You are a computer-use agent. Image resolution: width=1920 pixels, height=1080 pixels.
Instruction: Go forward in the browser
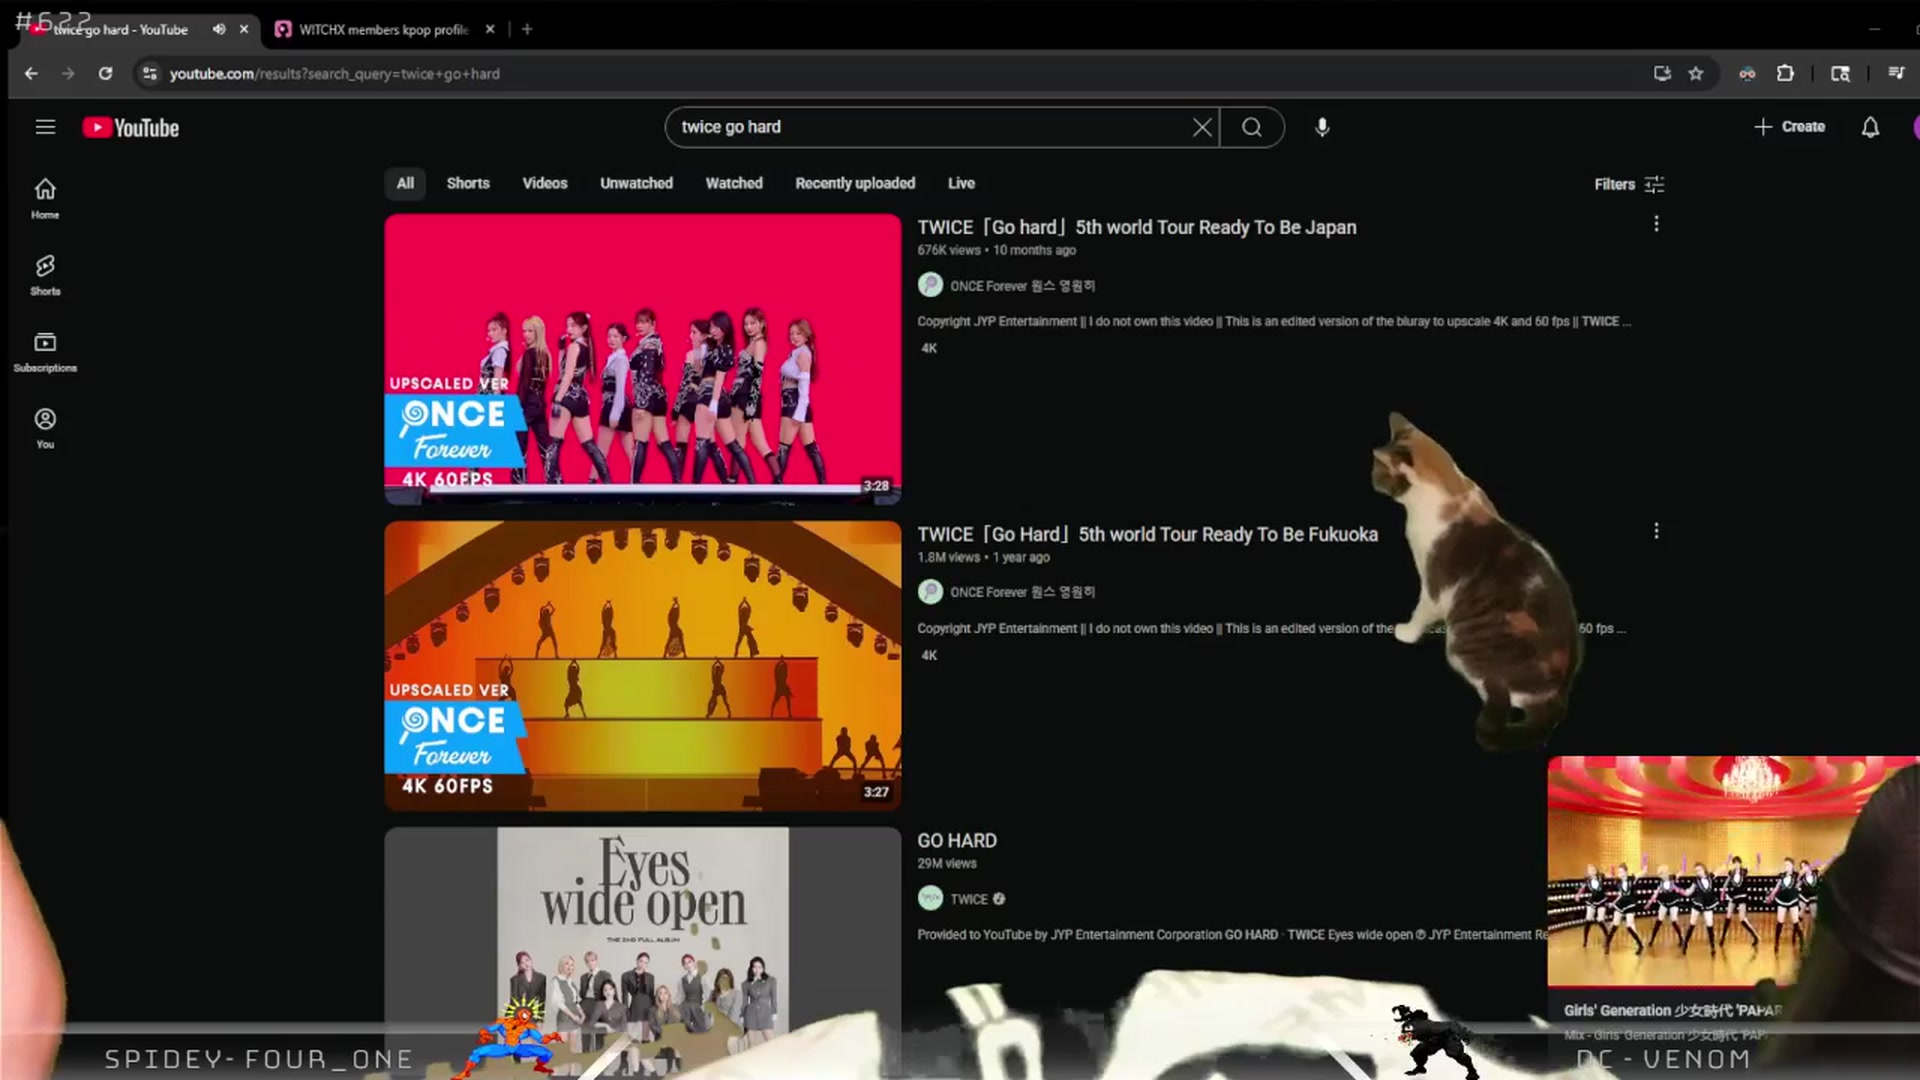[x=68, y=73]
